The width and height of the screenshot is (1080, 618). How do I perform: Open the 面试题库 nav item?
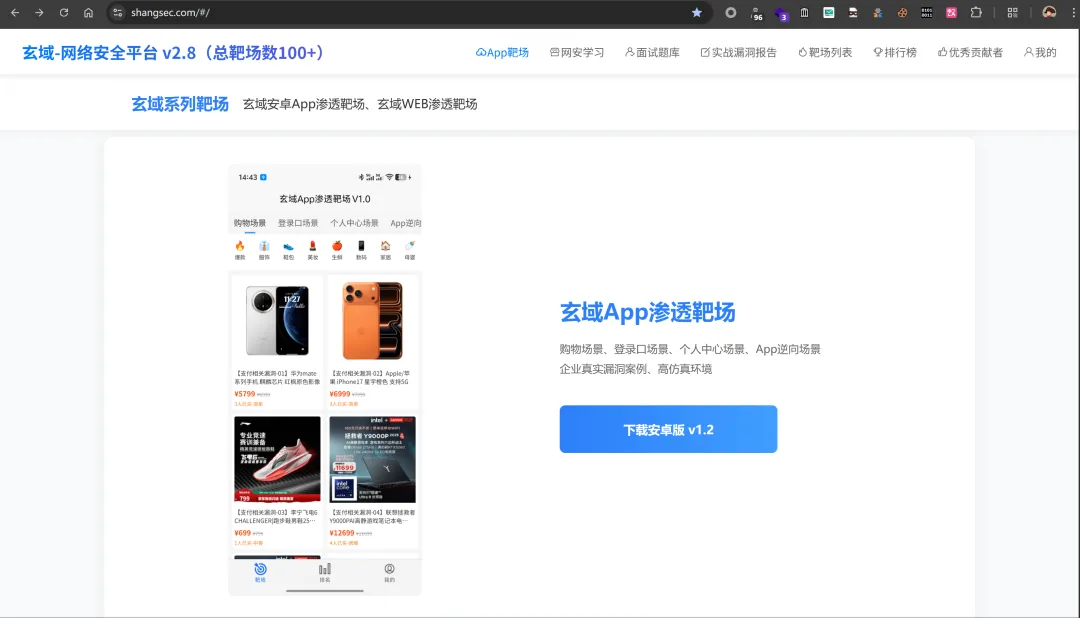point(652,52)
